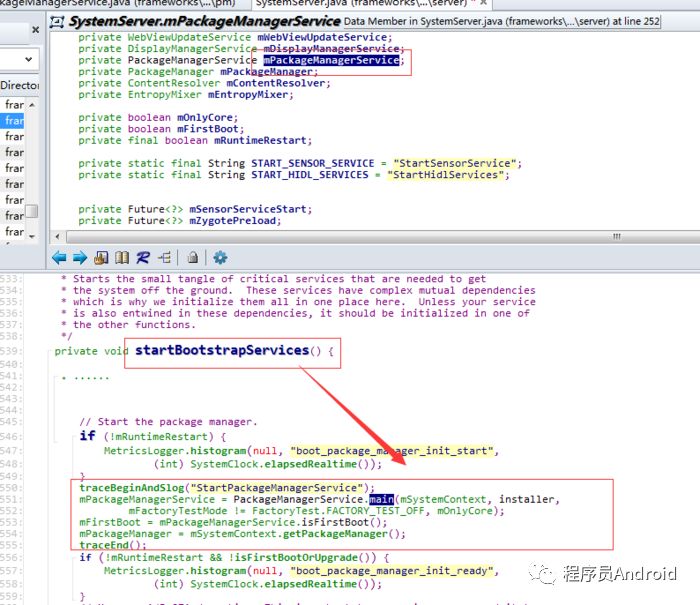Click START_HIDL_SERVICES constant
The image size is (700, 605).
(310, 175)
